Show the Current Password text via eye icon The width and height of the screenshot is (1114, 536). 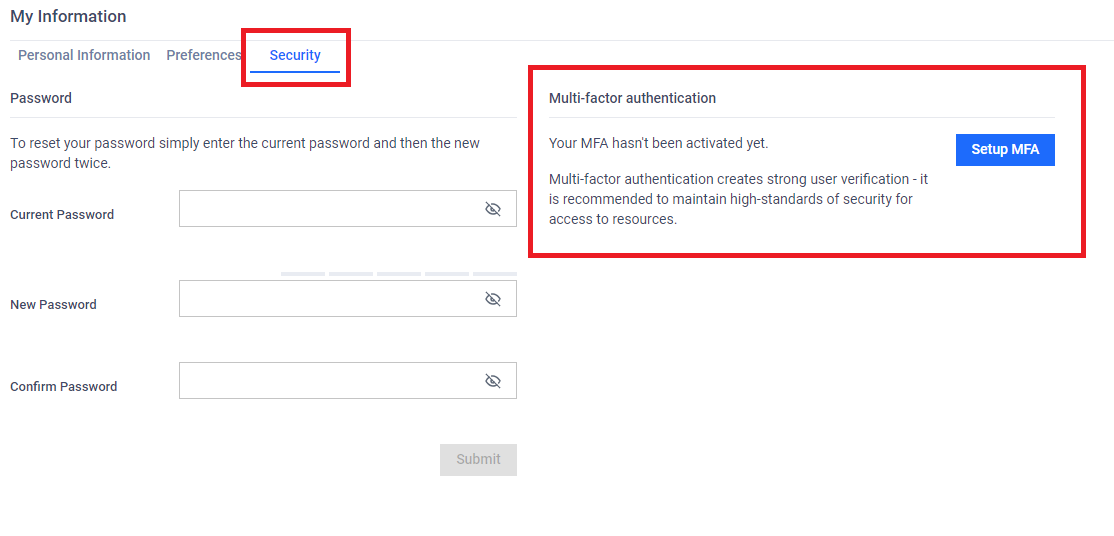click(x=492, y=209)
